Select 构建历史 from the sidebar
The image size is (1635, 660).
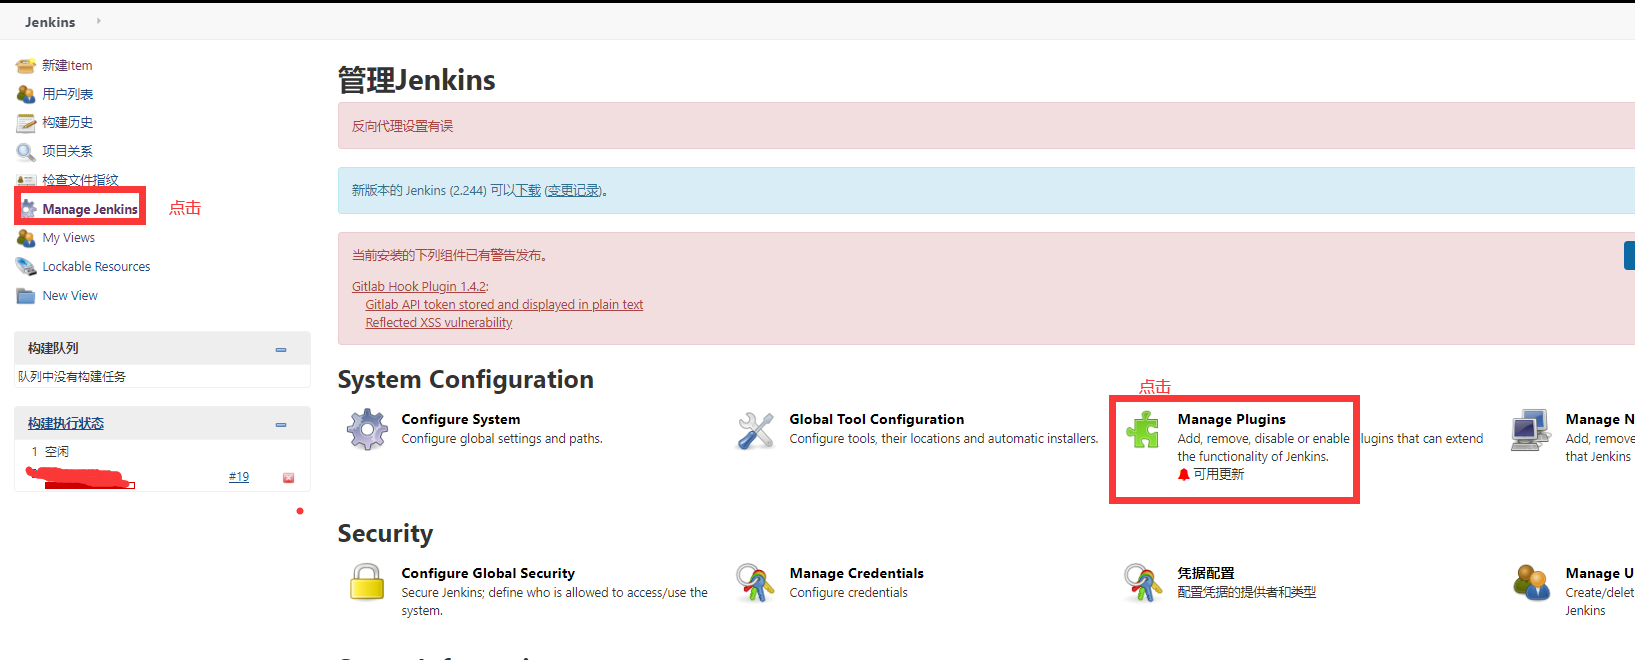point(67,122)
